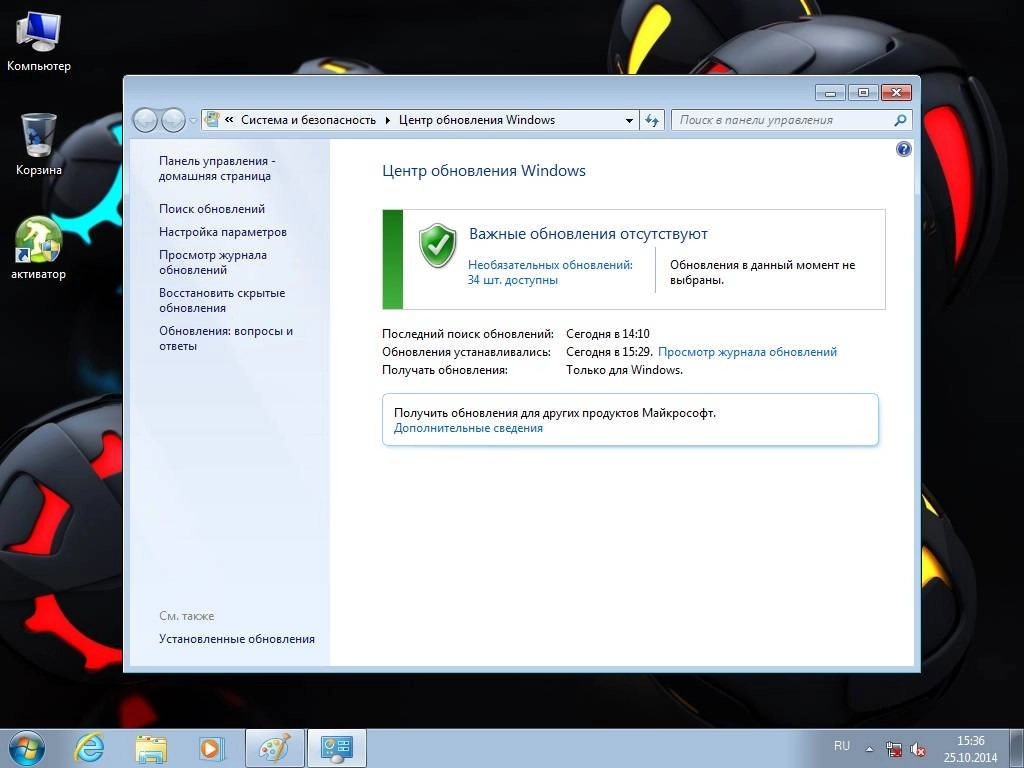This screenshot has width=1024, height=768.
Task: Click the search magnifier icon
Action: 900,120
